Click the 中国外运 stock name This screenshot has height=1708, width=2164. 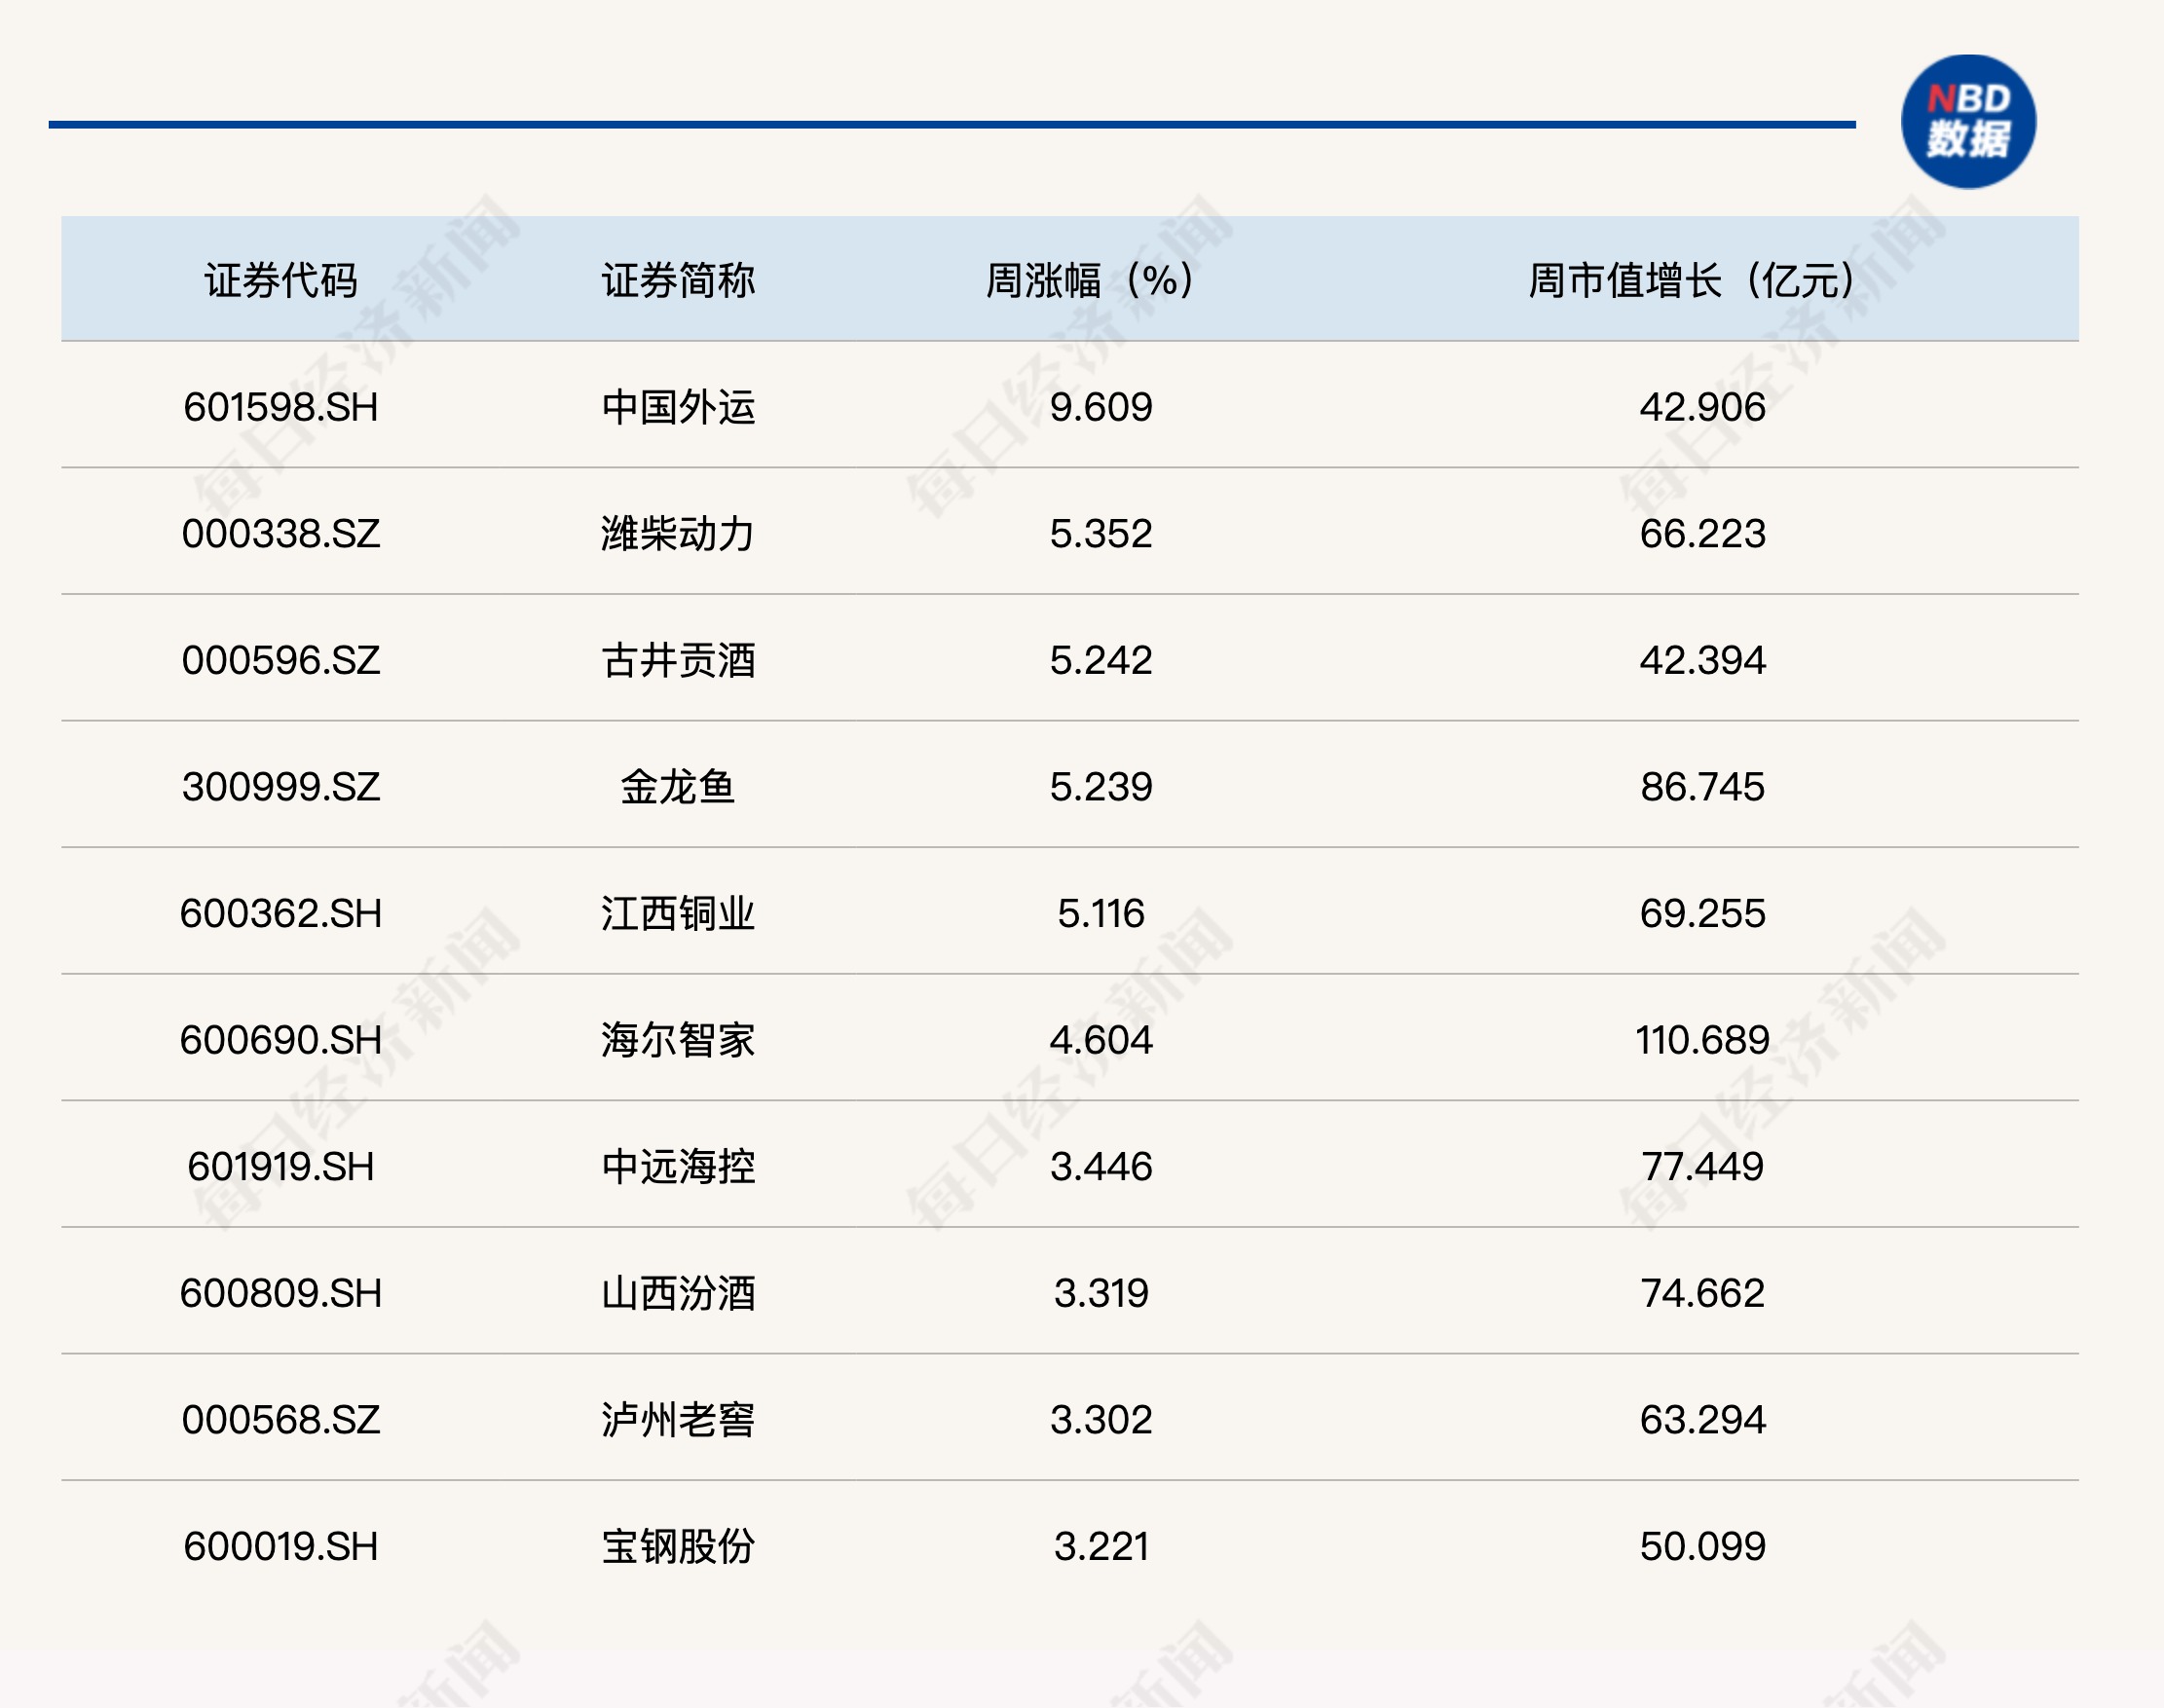tap(678, 407)
